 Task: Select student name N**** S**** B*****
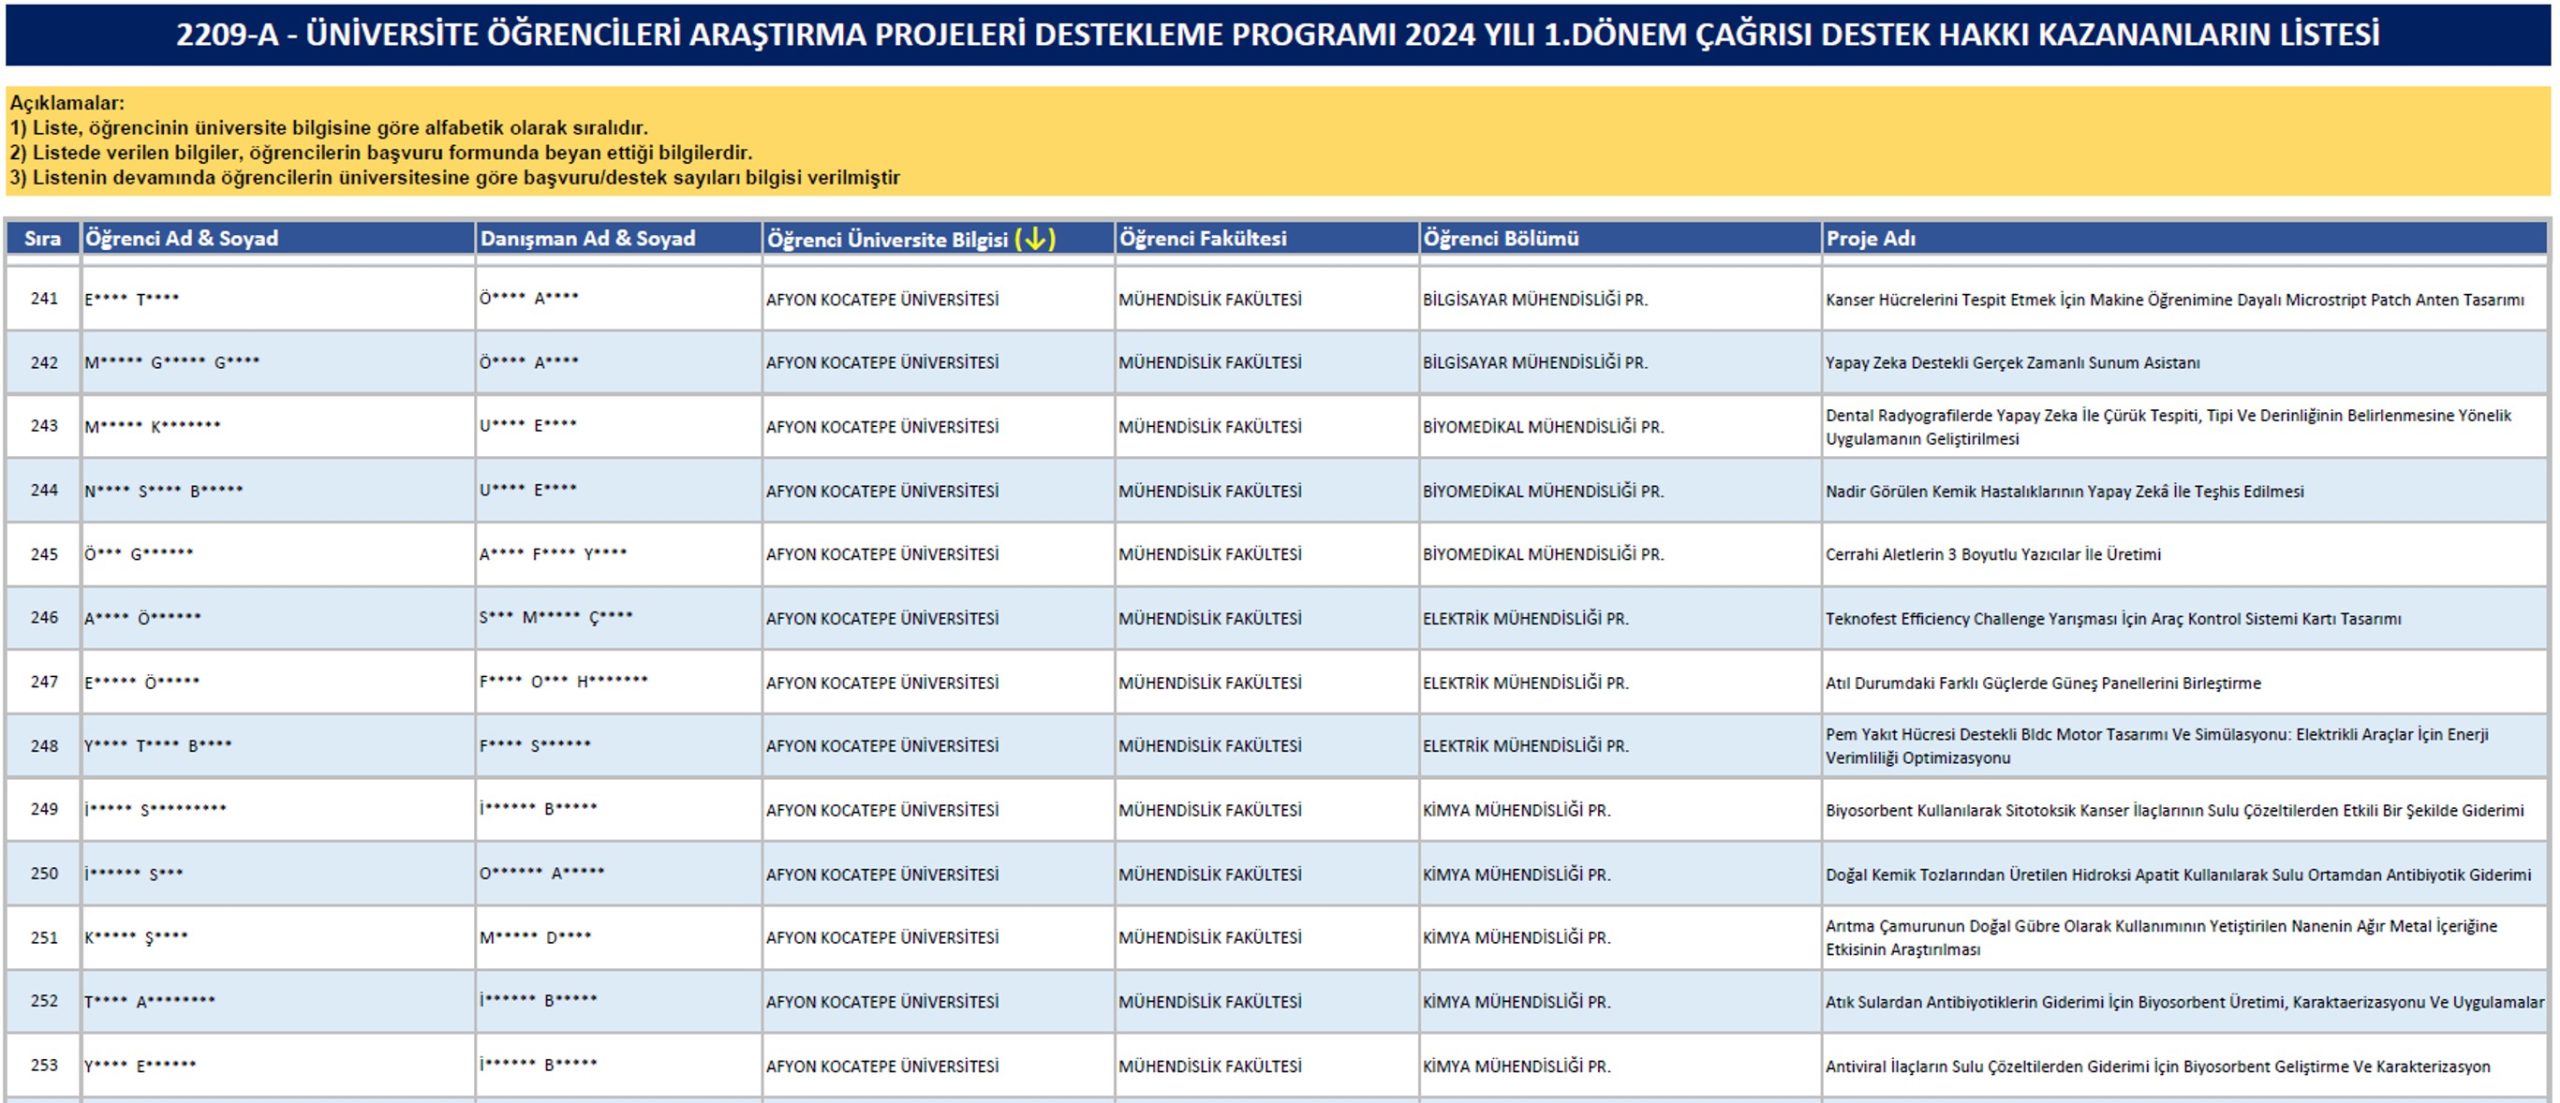pos(164,490)
